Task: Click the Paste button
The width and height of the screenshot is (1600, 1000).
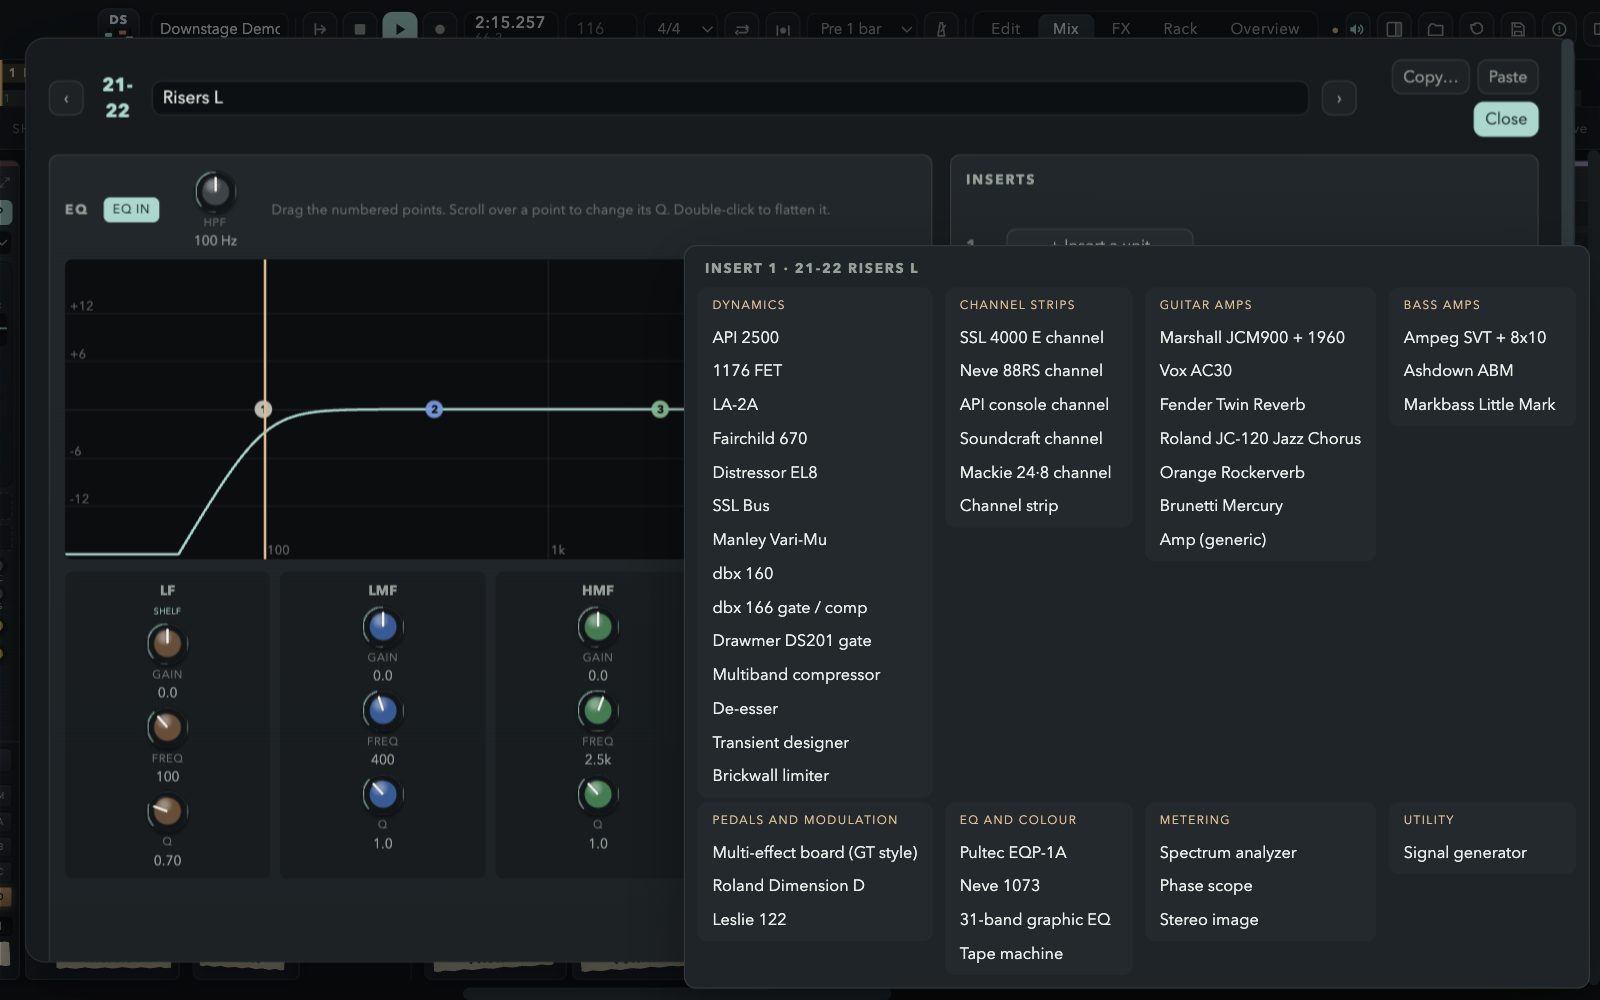Action: click(1507, 77)
